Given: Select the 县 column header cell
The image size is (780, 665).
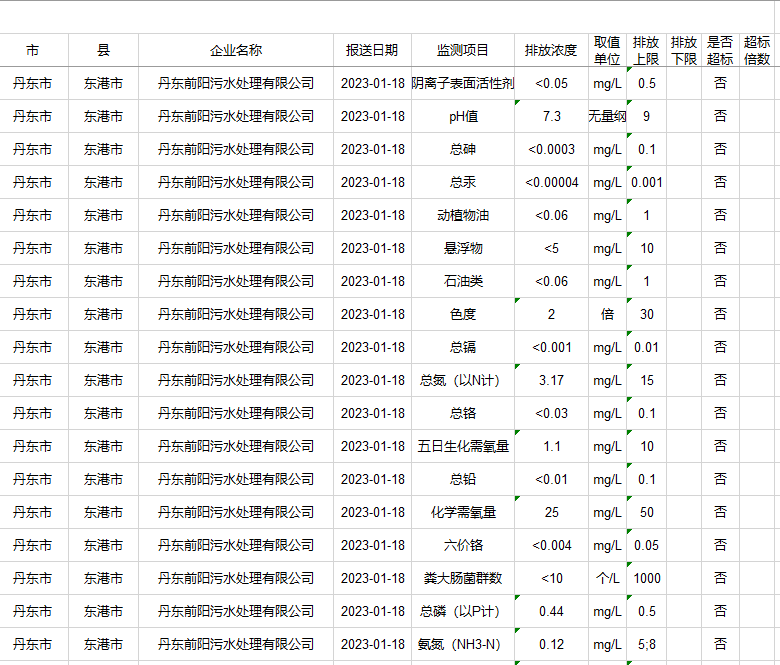Looking at the screenshot, I should click(103, 50).
